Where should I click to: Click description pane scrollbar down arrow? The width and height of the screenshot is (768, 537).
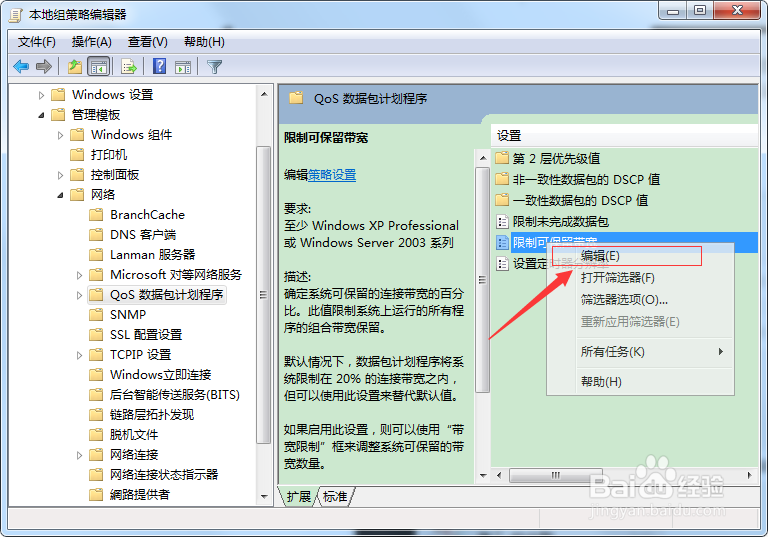[x=483, y=475]
